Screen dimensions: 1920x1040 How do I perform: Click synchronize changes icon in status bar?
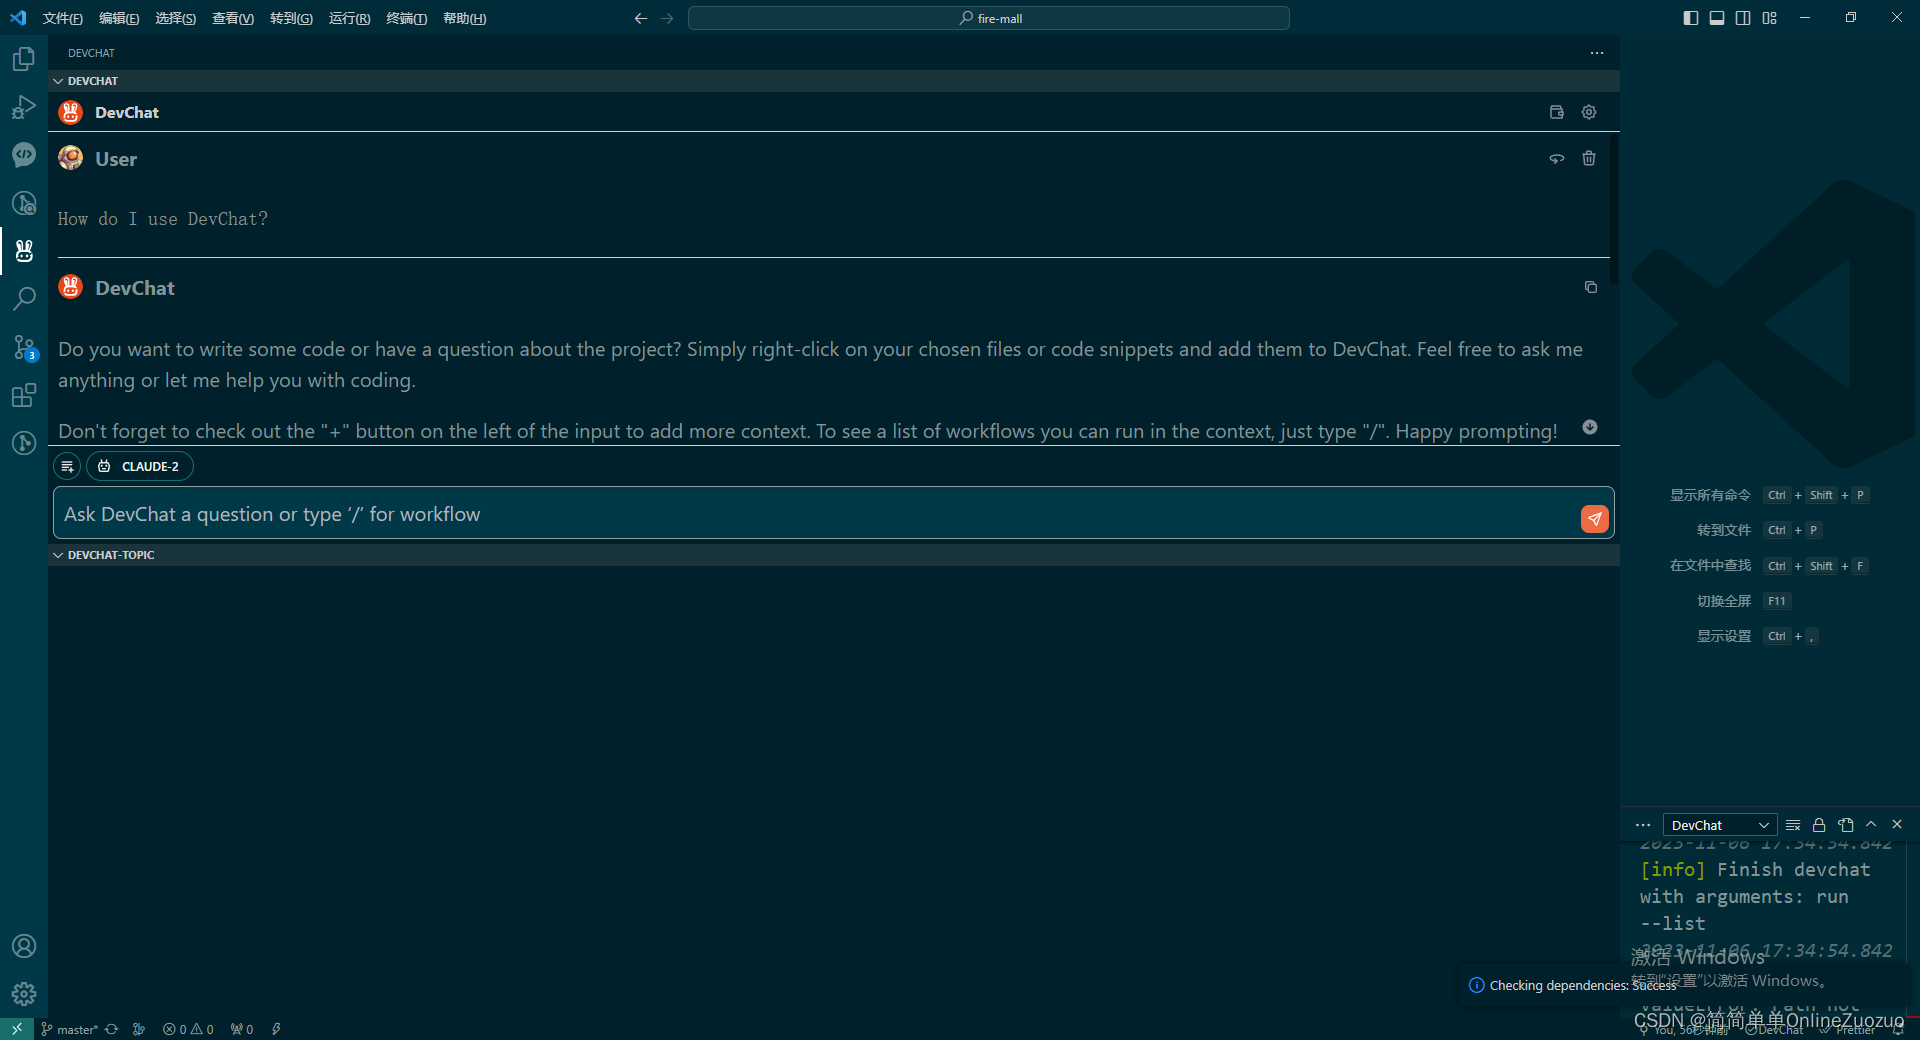point(112,1029)
